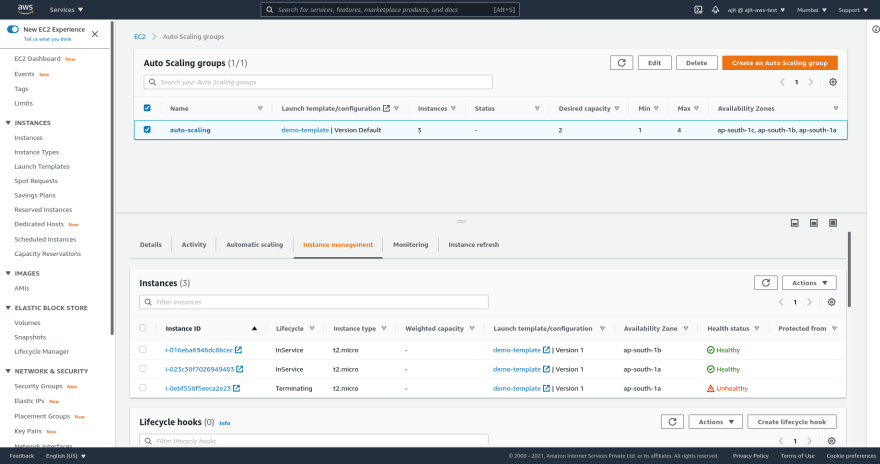
Task: Click the Filter instances field
Action: [314, 302]
